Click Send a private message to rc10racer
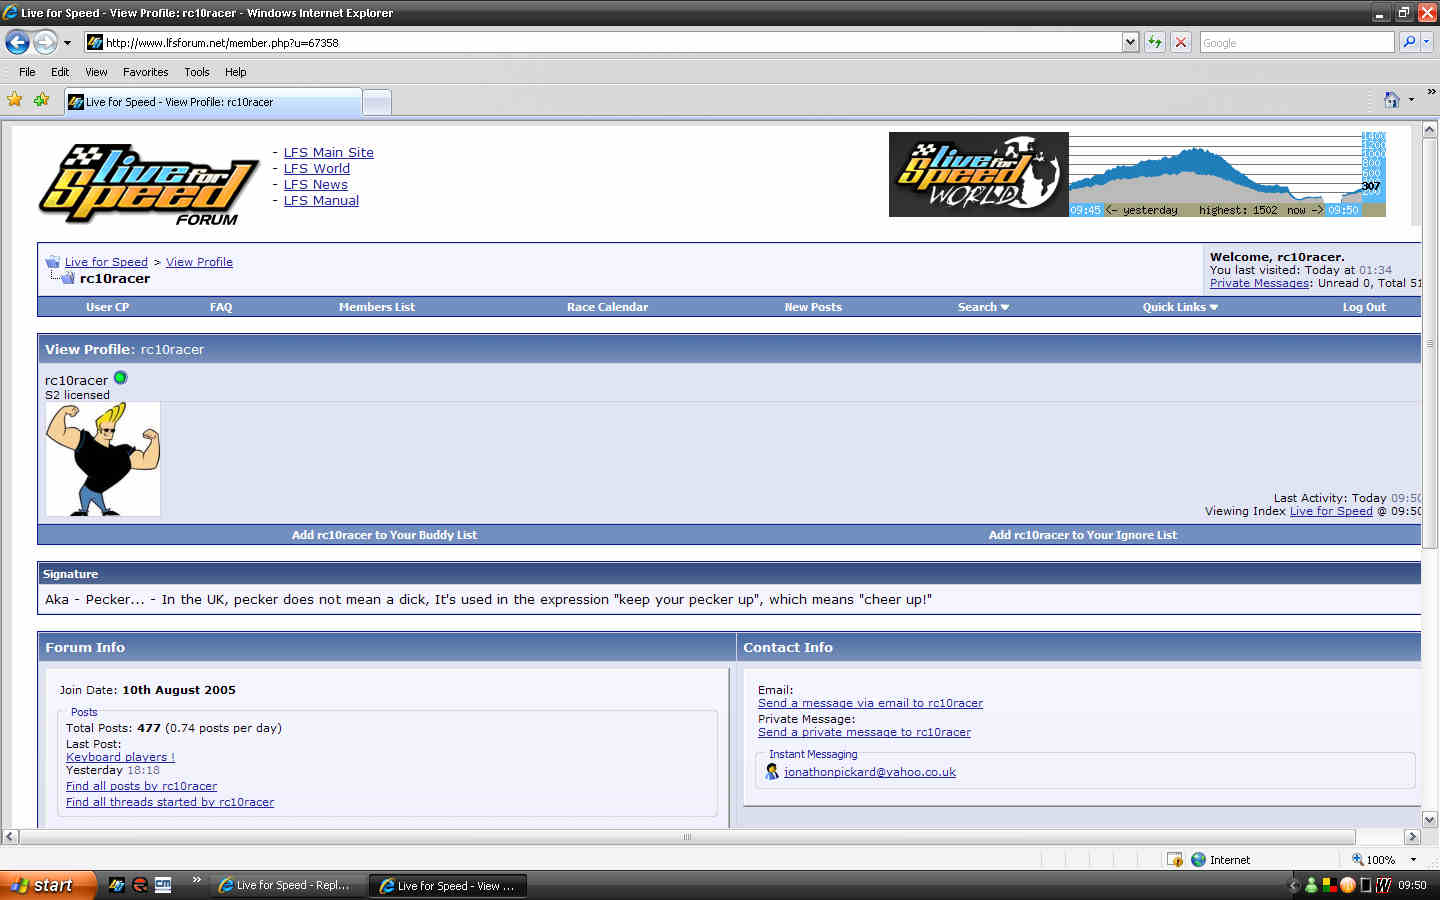 (x=864, y=732)
